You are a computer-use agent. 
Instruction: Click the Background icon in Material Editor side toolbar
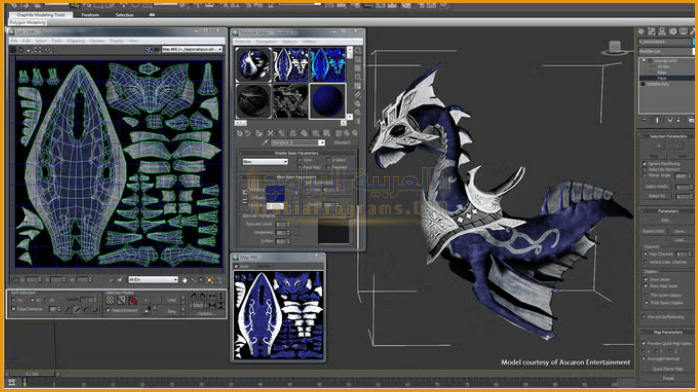point(357,69)
